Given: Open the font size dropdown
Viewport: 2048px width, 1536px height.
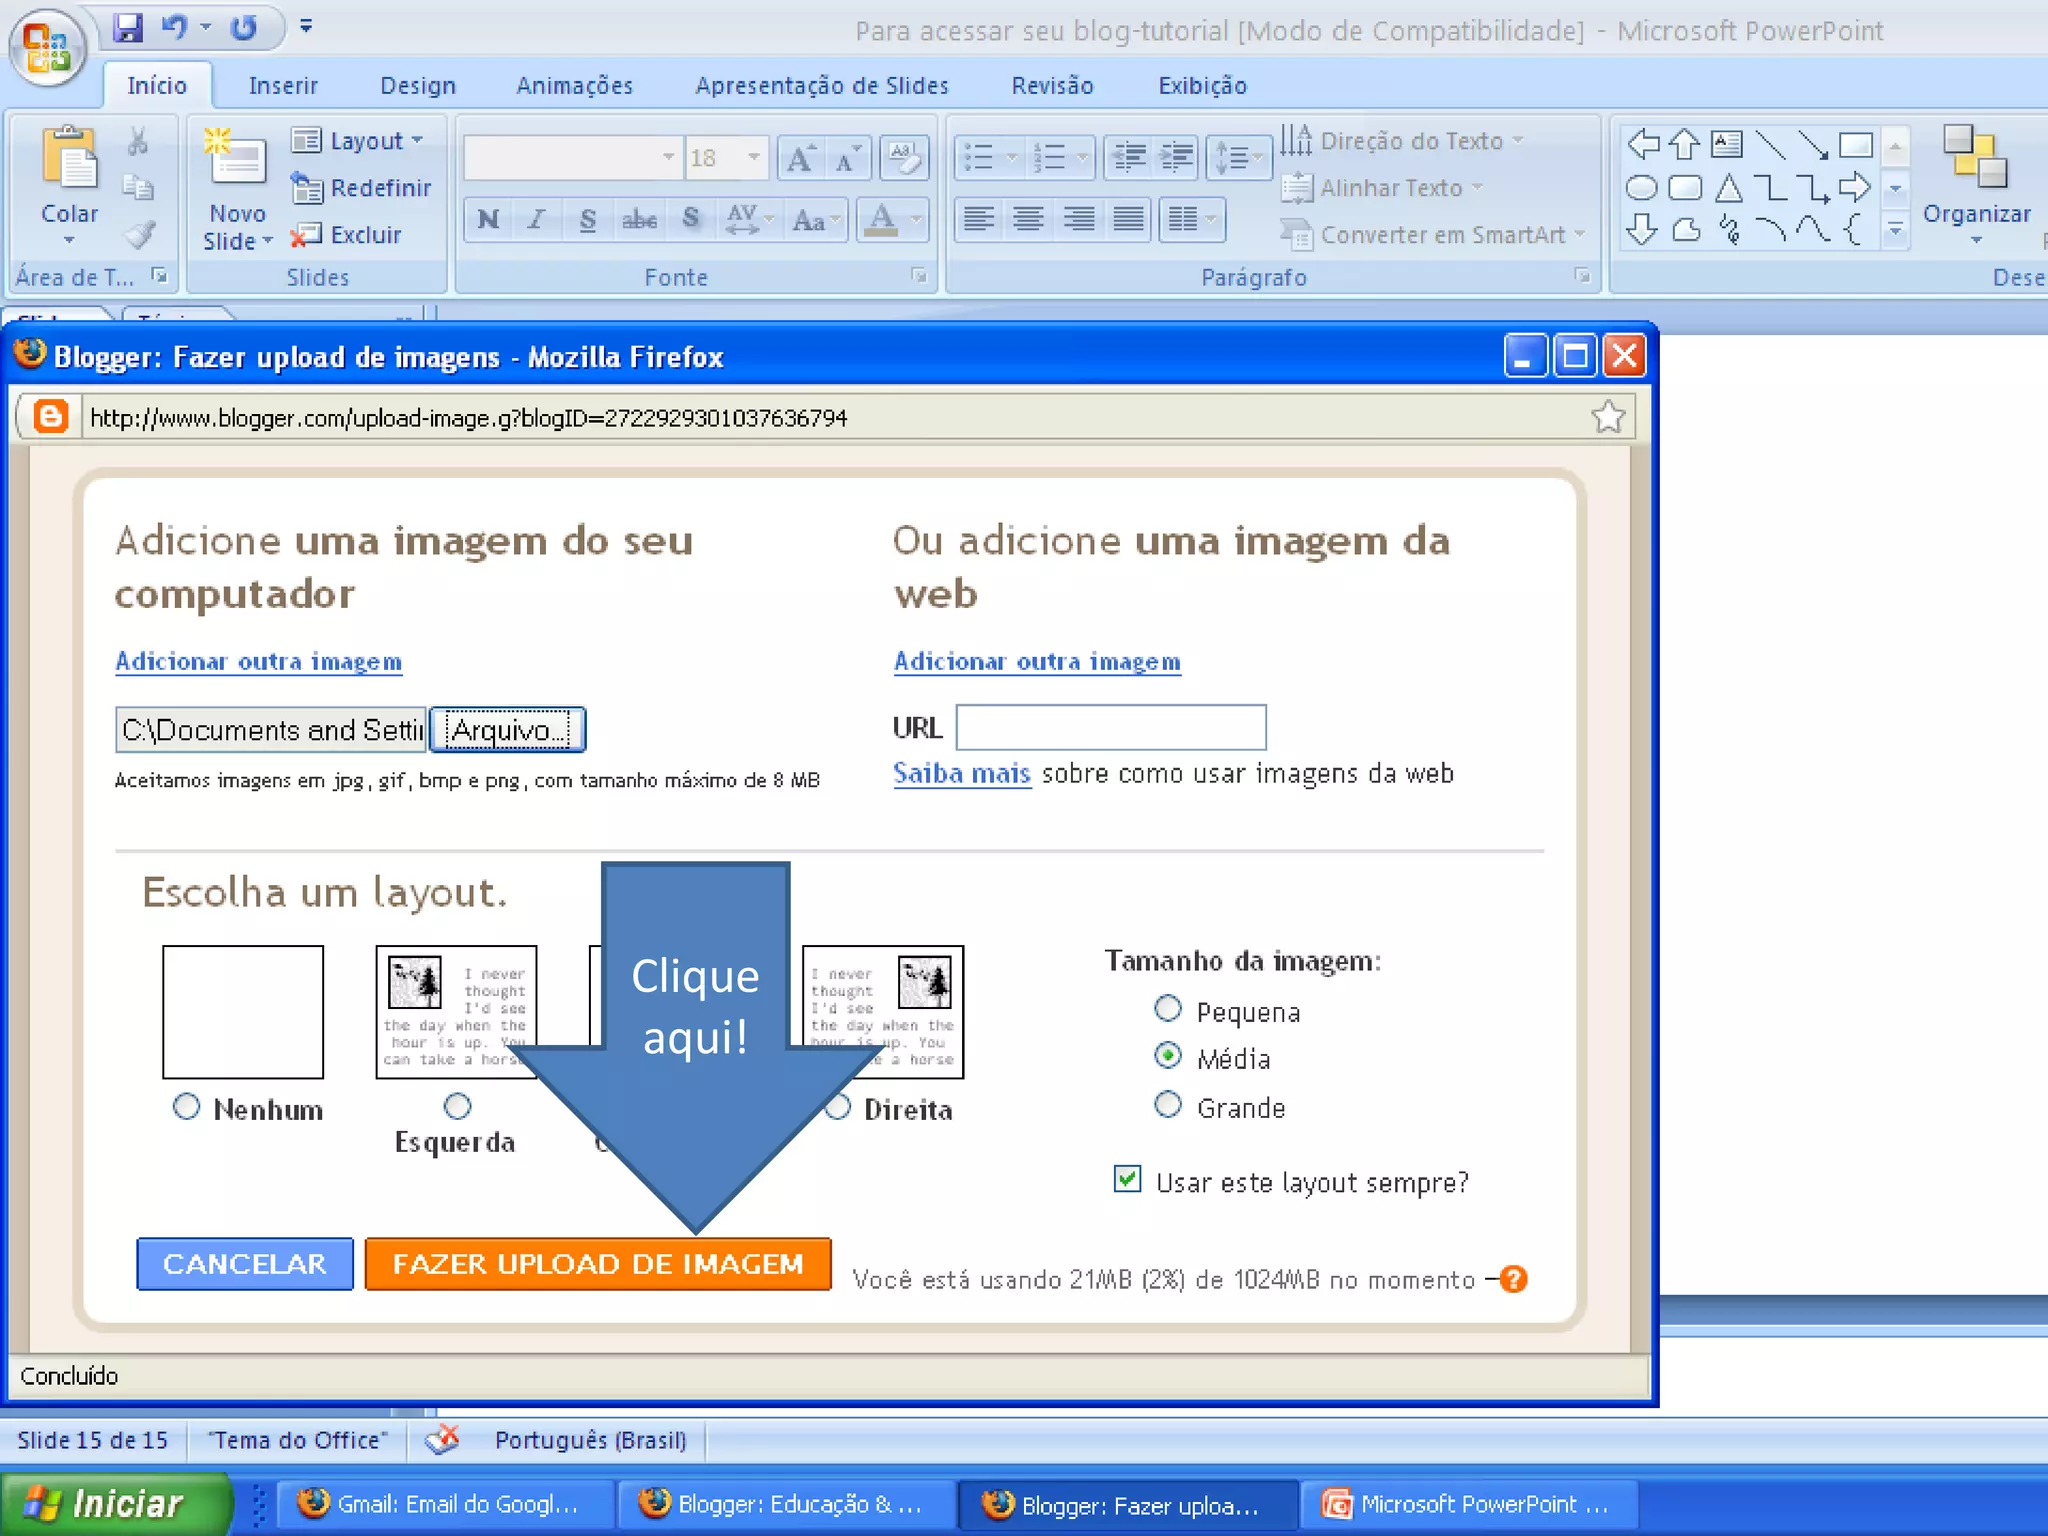Looking at the screenshot, I should tap(753, 158).
